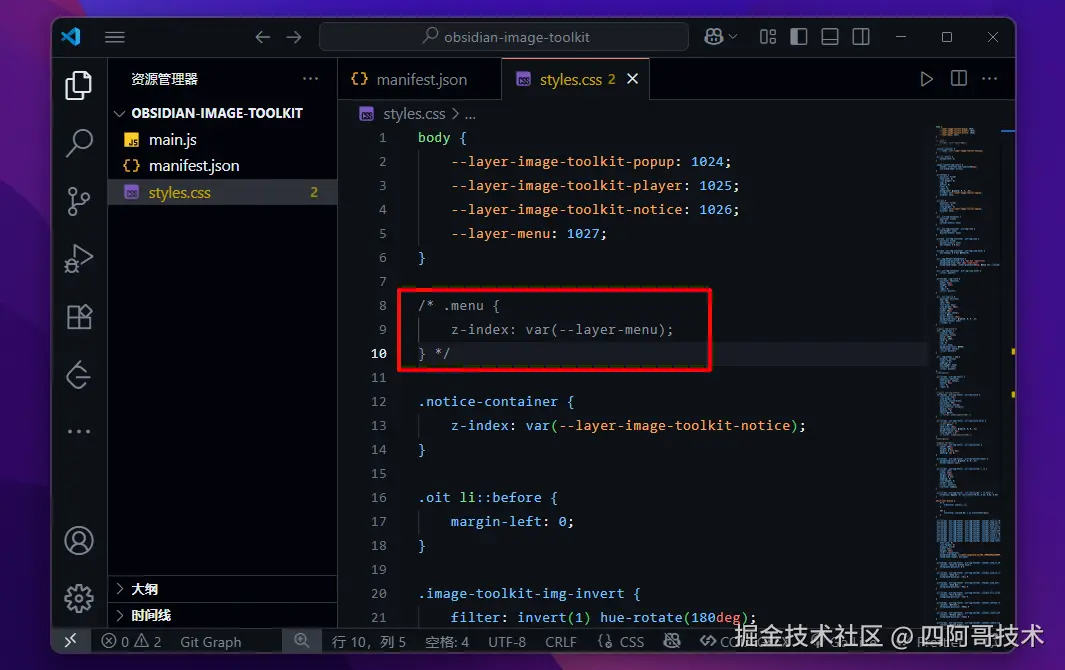Screen dimensions: 1065x670
Task: Change CRLF end of line sequence
Action: (x=560, y=641)
